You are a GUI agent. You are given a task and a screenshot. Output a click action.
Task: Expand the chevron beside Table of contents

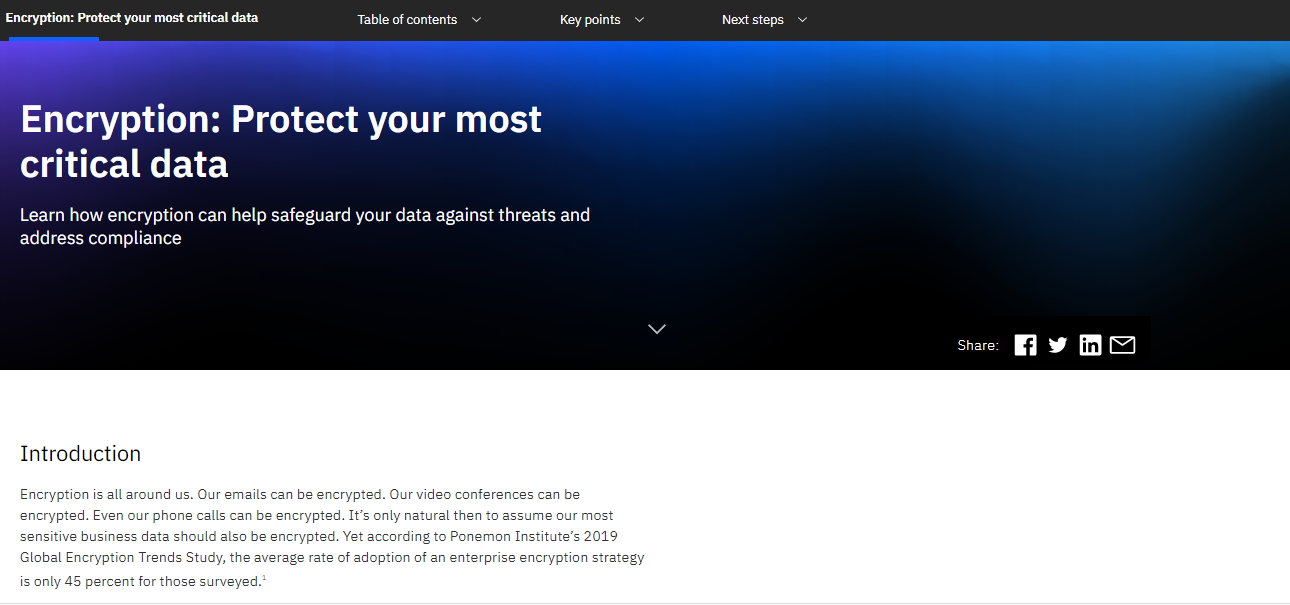coord(477,19)
